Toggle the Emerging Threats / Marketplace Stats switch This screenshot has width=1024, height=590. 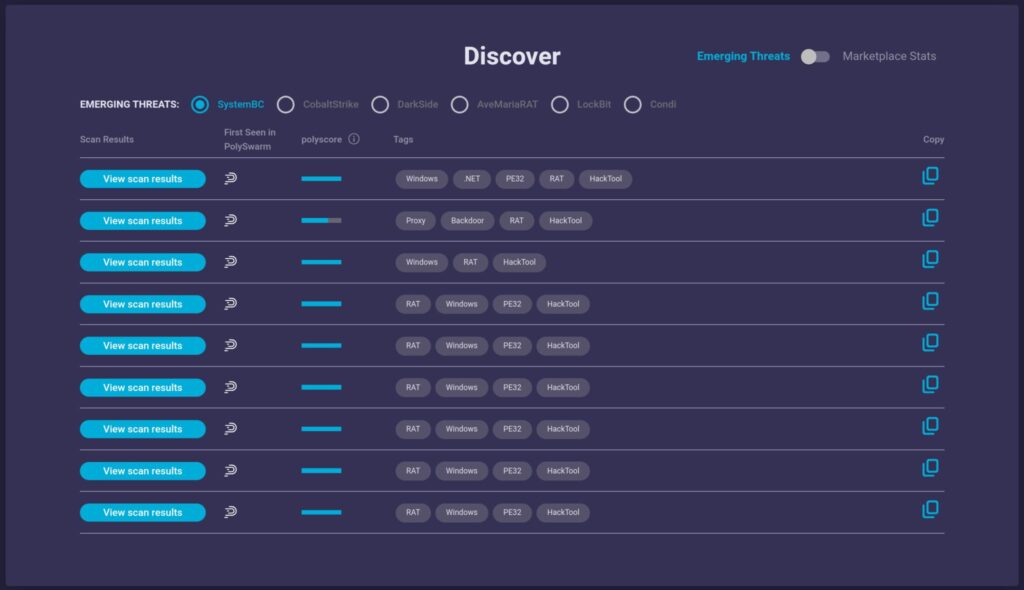(815, 57)
